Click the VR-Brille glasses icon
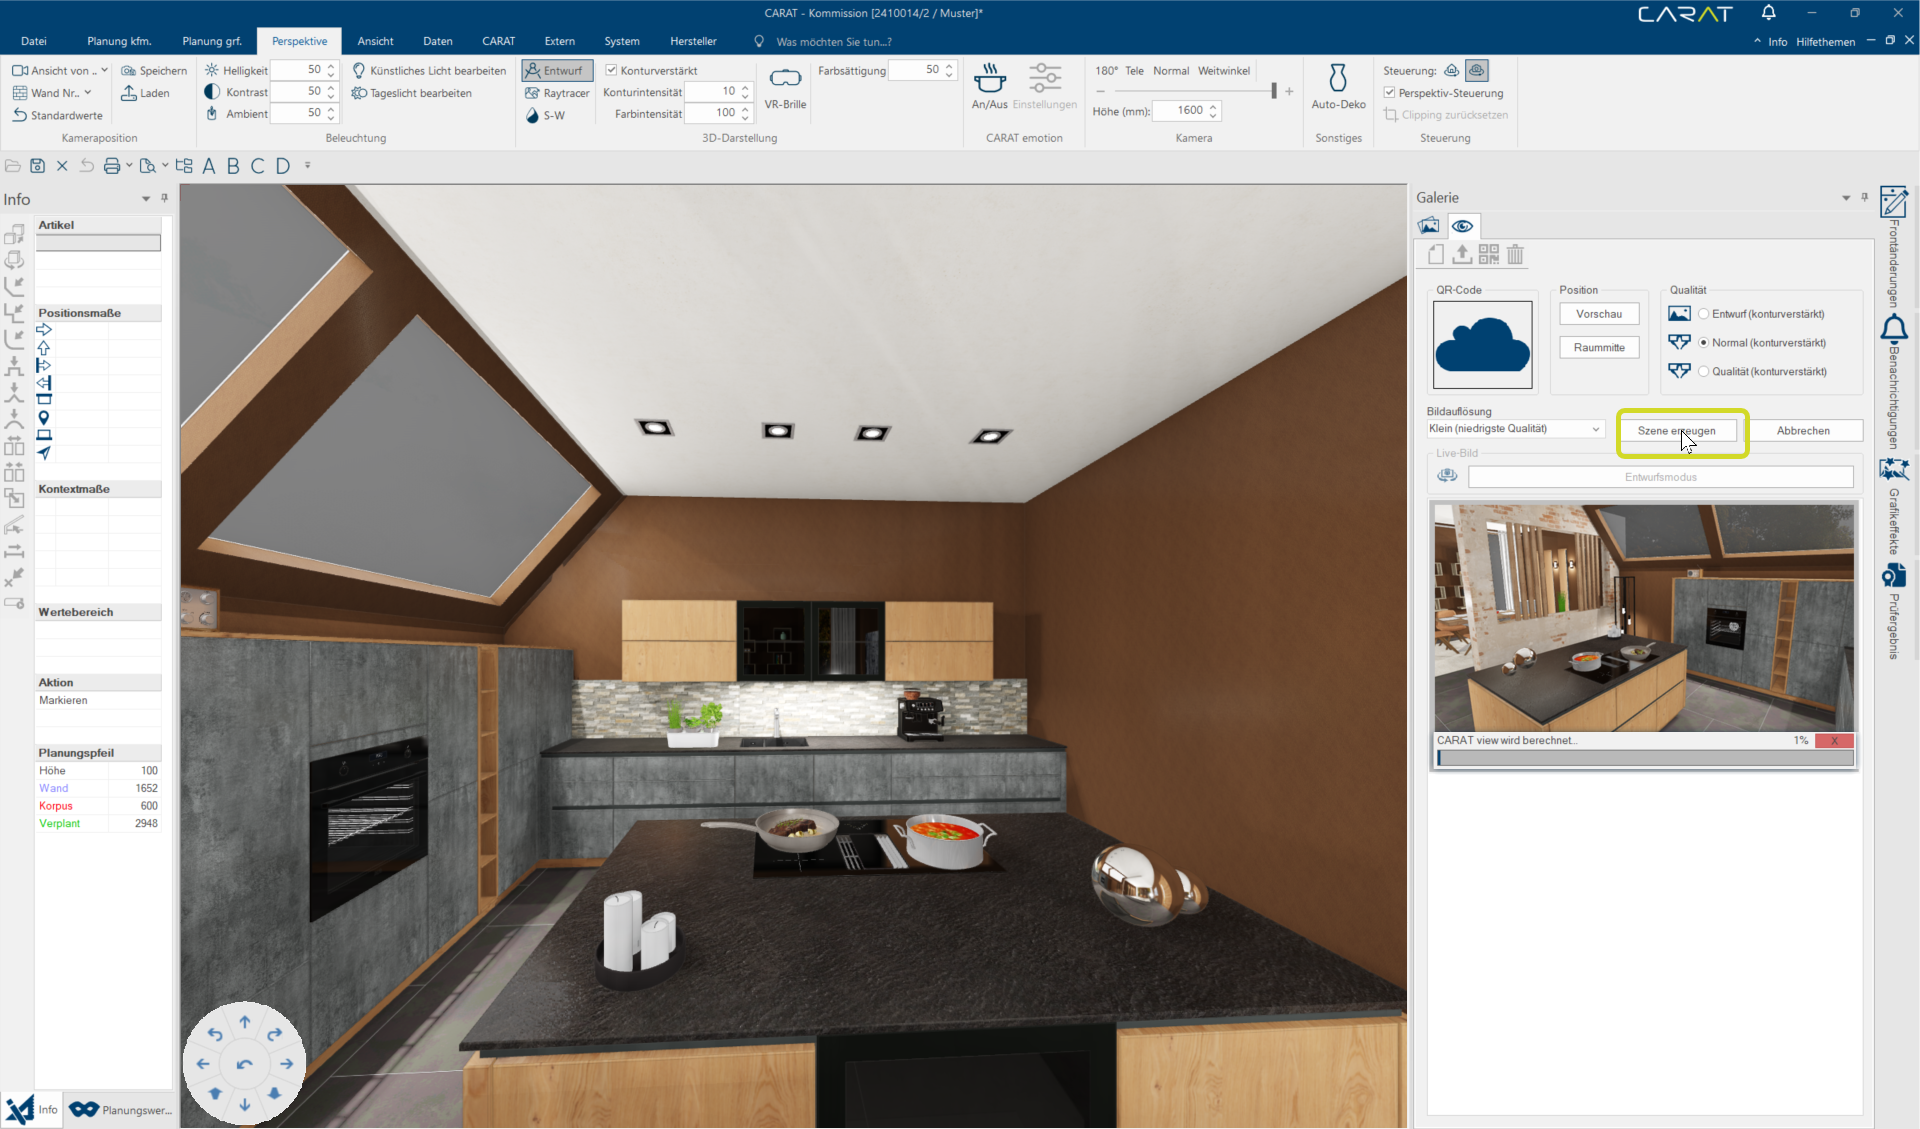The image size is (1920, 1129). 785,79
